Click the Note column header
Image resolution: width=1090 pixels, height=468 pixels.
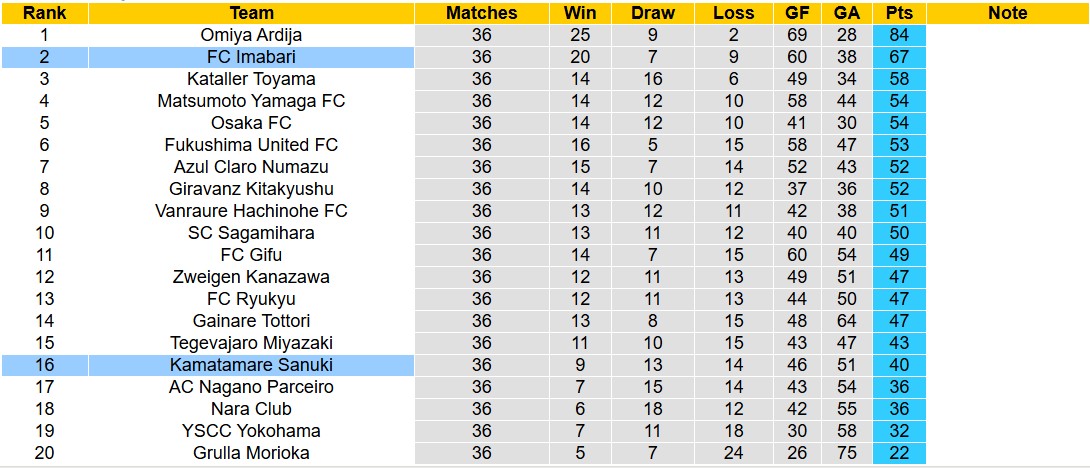click(1006, 13)
